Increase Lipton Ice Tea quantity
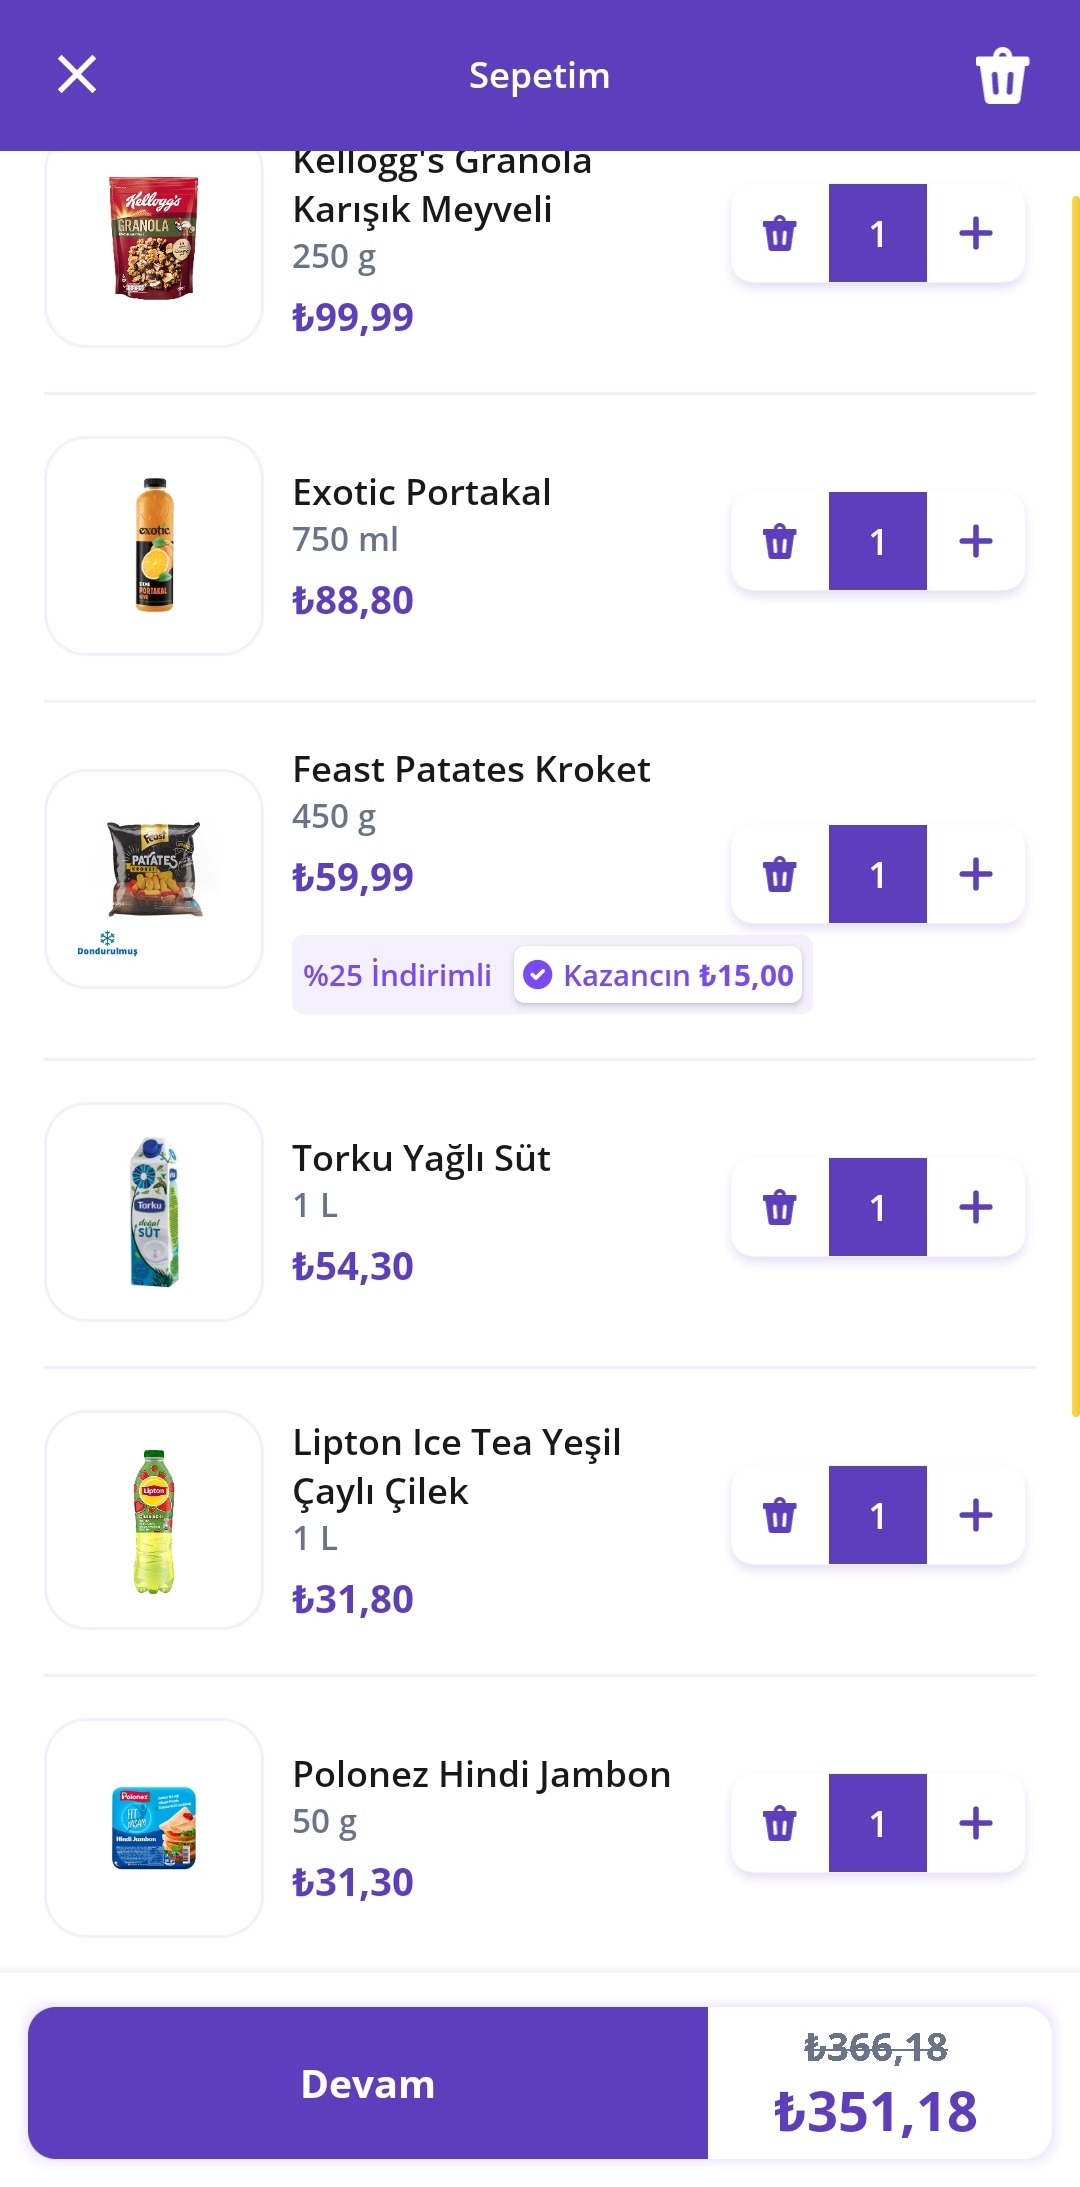 (x=976, y=1516)
